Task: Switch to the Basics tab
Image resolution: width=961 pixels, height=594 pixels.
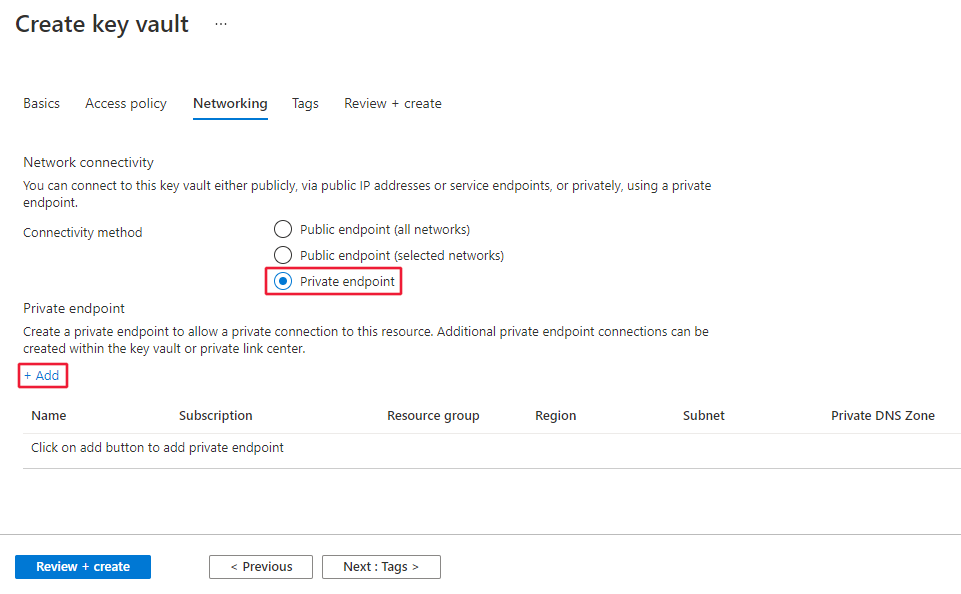Action: (42, 103)
